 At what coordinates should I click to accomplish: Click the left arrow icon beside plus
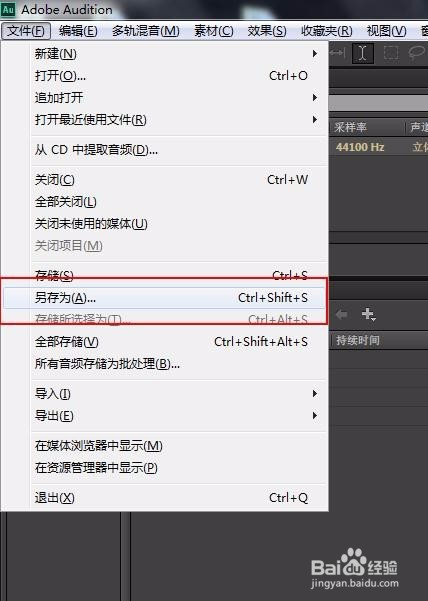coord(341,315)
